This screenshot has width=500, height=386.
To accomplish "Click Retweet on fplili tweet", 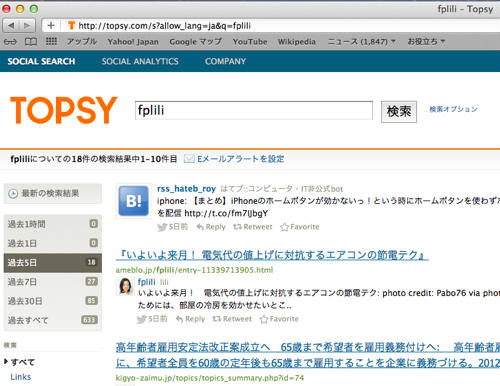I will 232,319.
